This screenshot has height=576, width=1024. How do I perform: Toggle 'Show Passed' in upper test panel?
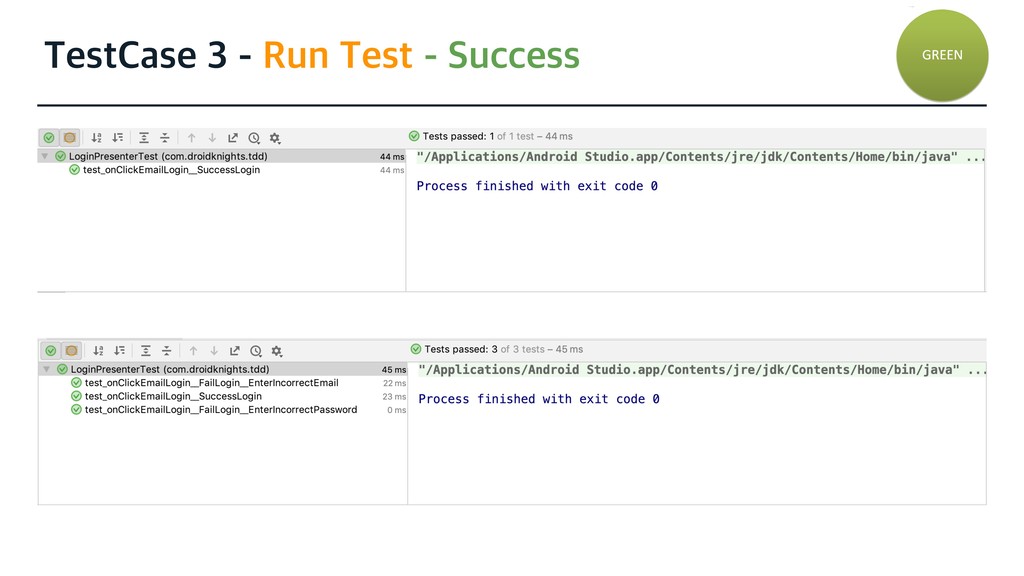pos(49,138)
